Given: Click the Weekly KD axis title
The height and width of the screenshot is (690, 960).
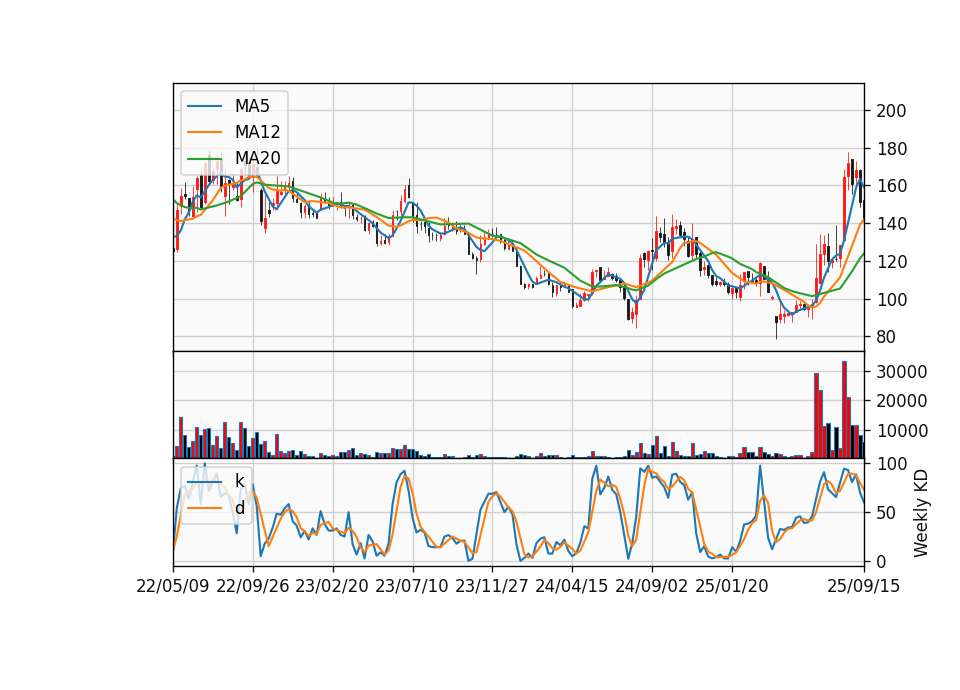Looking at the screenshot, I should 921,514.
